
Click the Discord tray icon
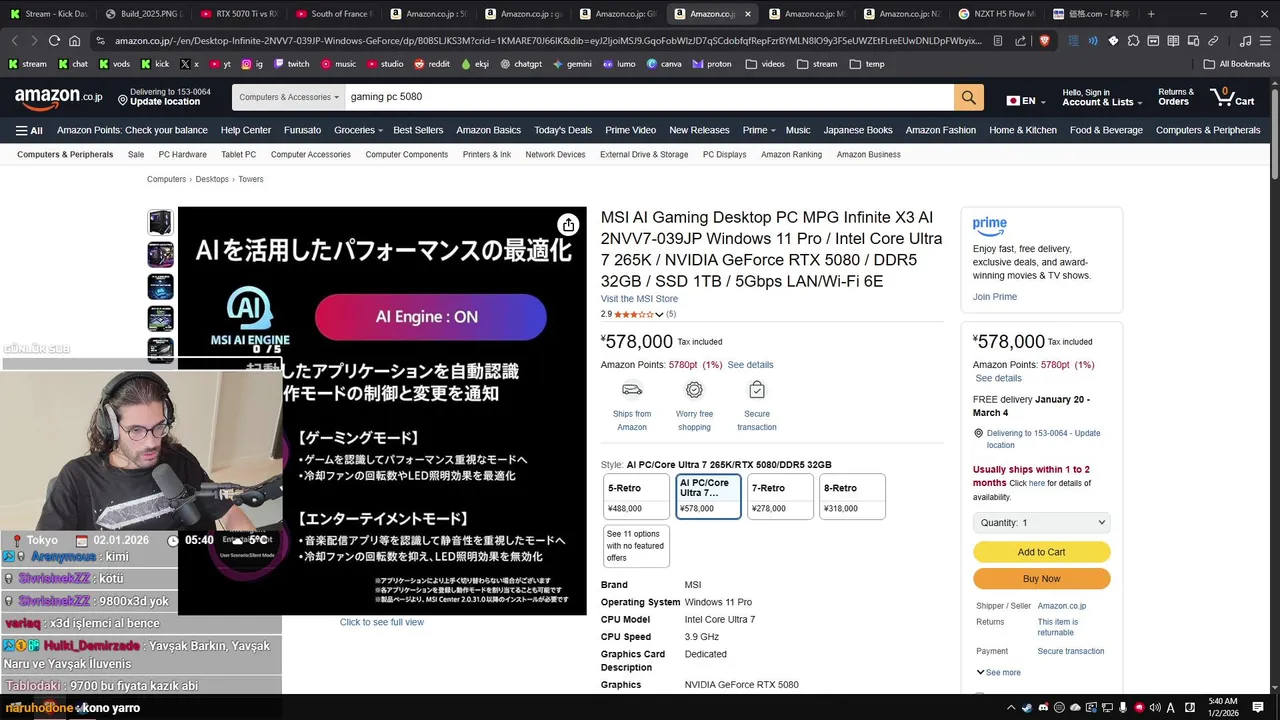coord(1043,708)
